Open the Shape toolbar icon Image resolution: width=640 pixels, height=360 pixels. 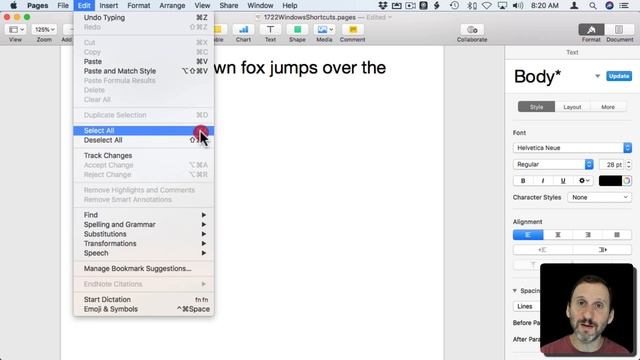click(297, 30)
